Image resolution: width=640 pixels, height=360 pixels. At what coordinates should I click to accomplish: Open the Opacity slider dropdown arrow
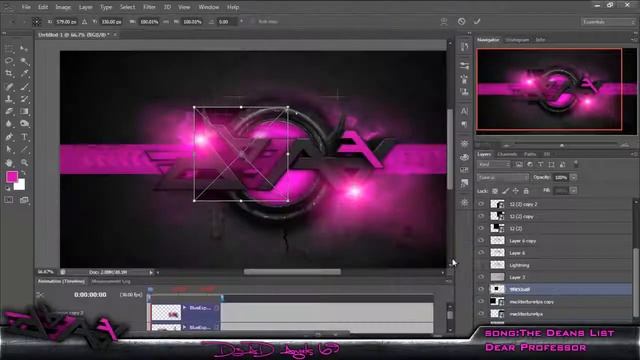click(573, 177)
